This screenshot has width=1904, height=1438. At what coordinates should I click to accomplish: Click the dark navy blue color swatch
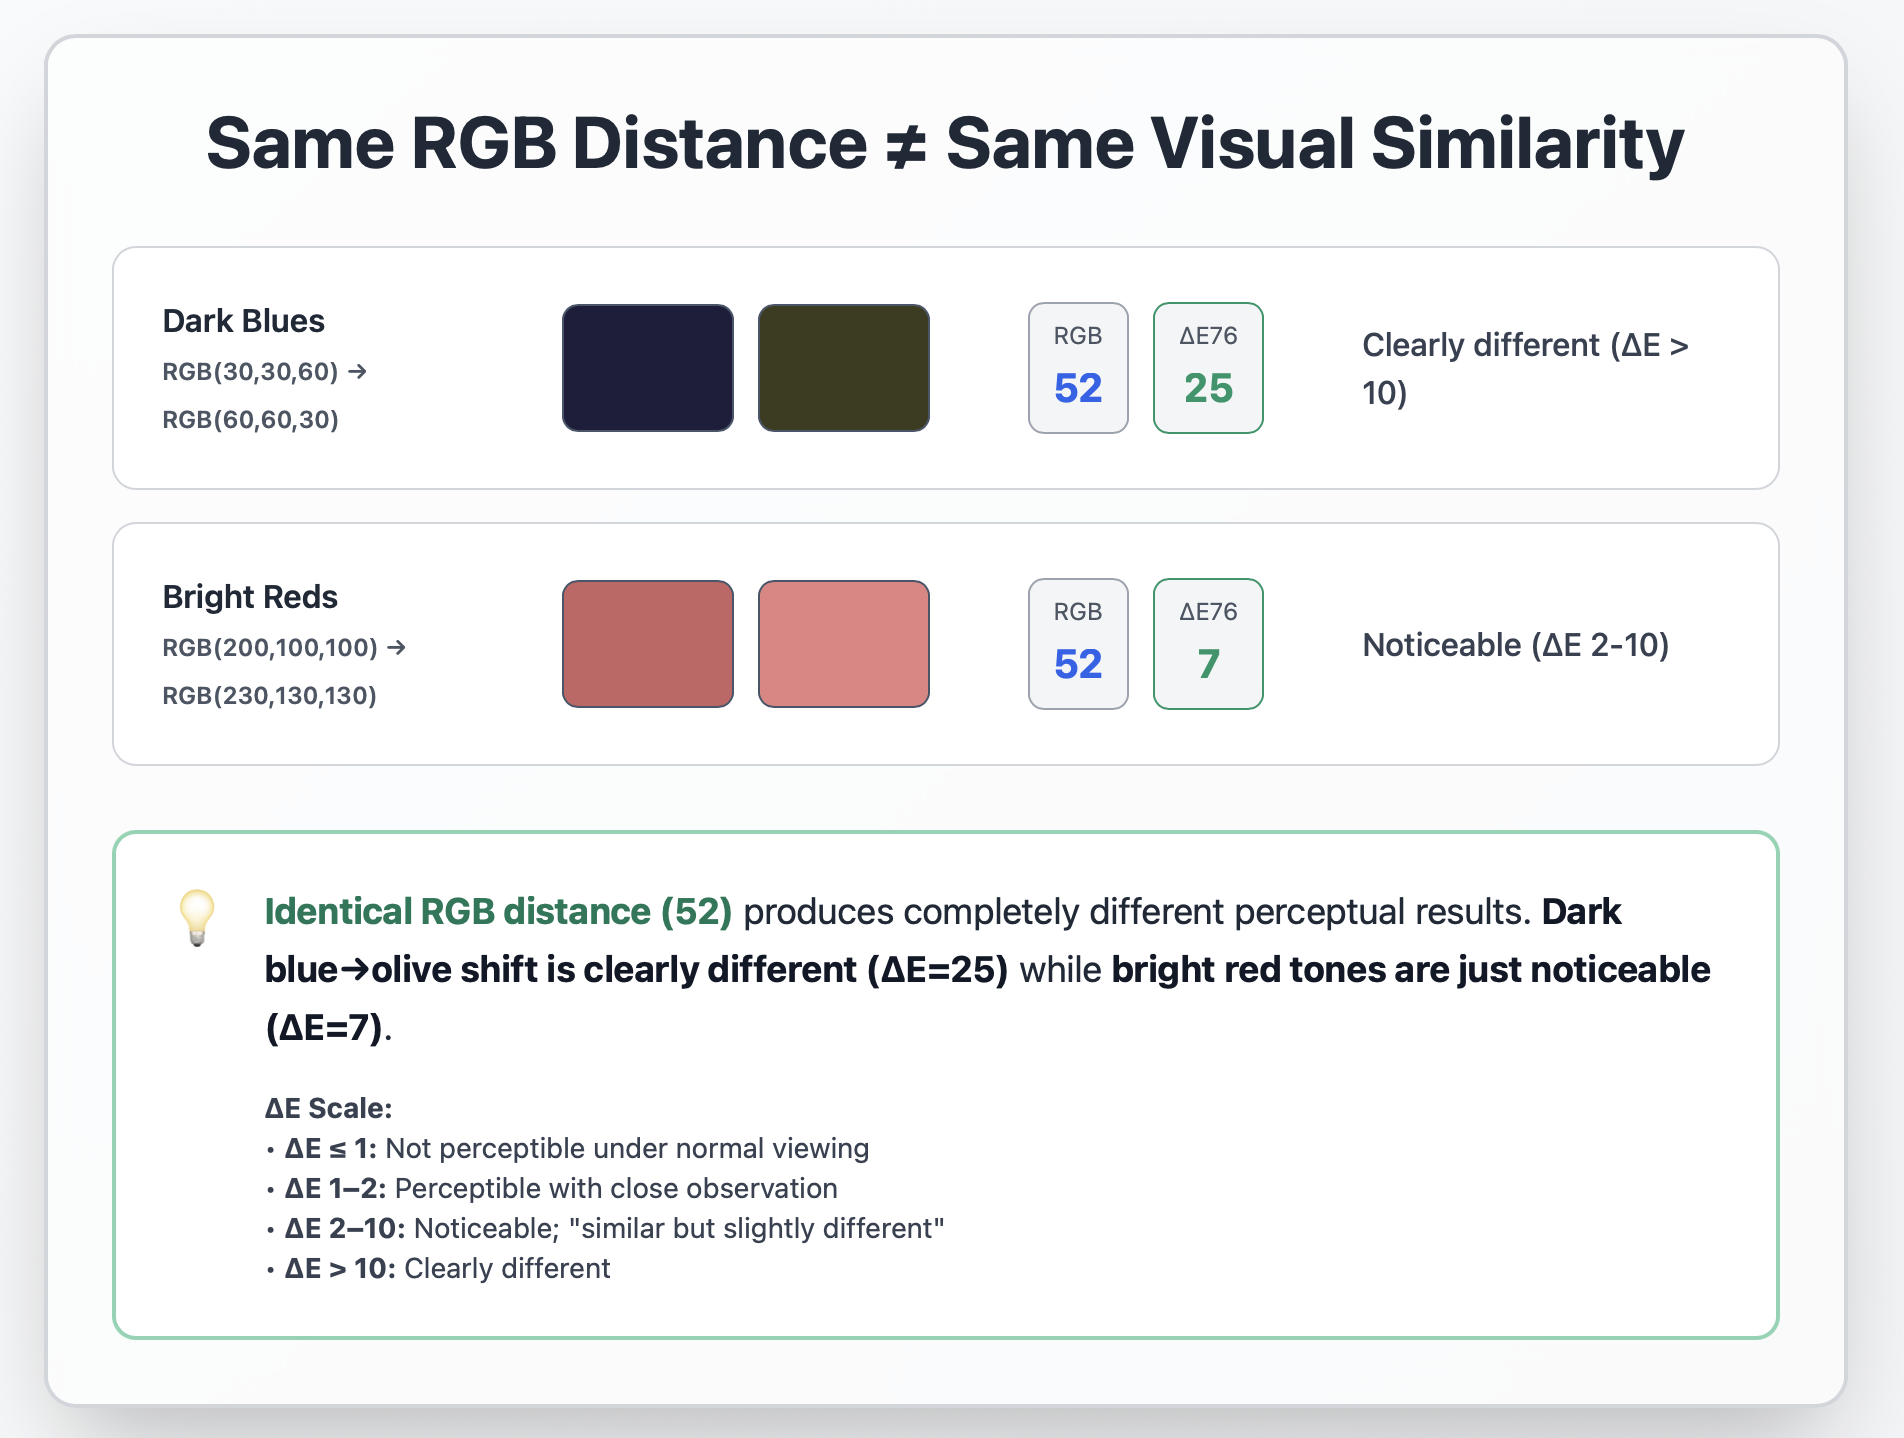pyautogui.click(x=648, y=368)
